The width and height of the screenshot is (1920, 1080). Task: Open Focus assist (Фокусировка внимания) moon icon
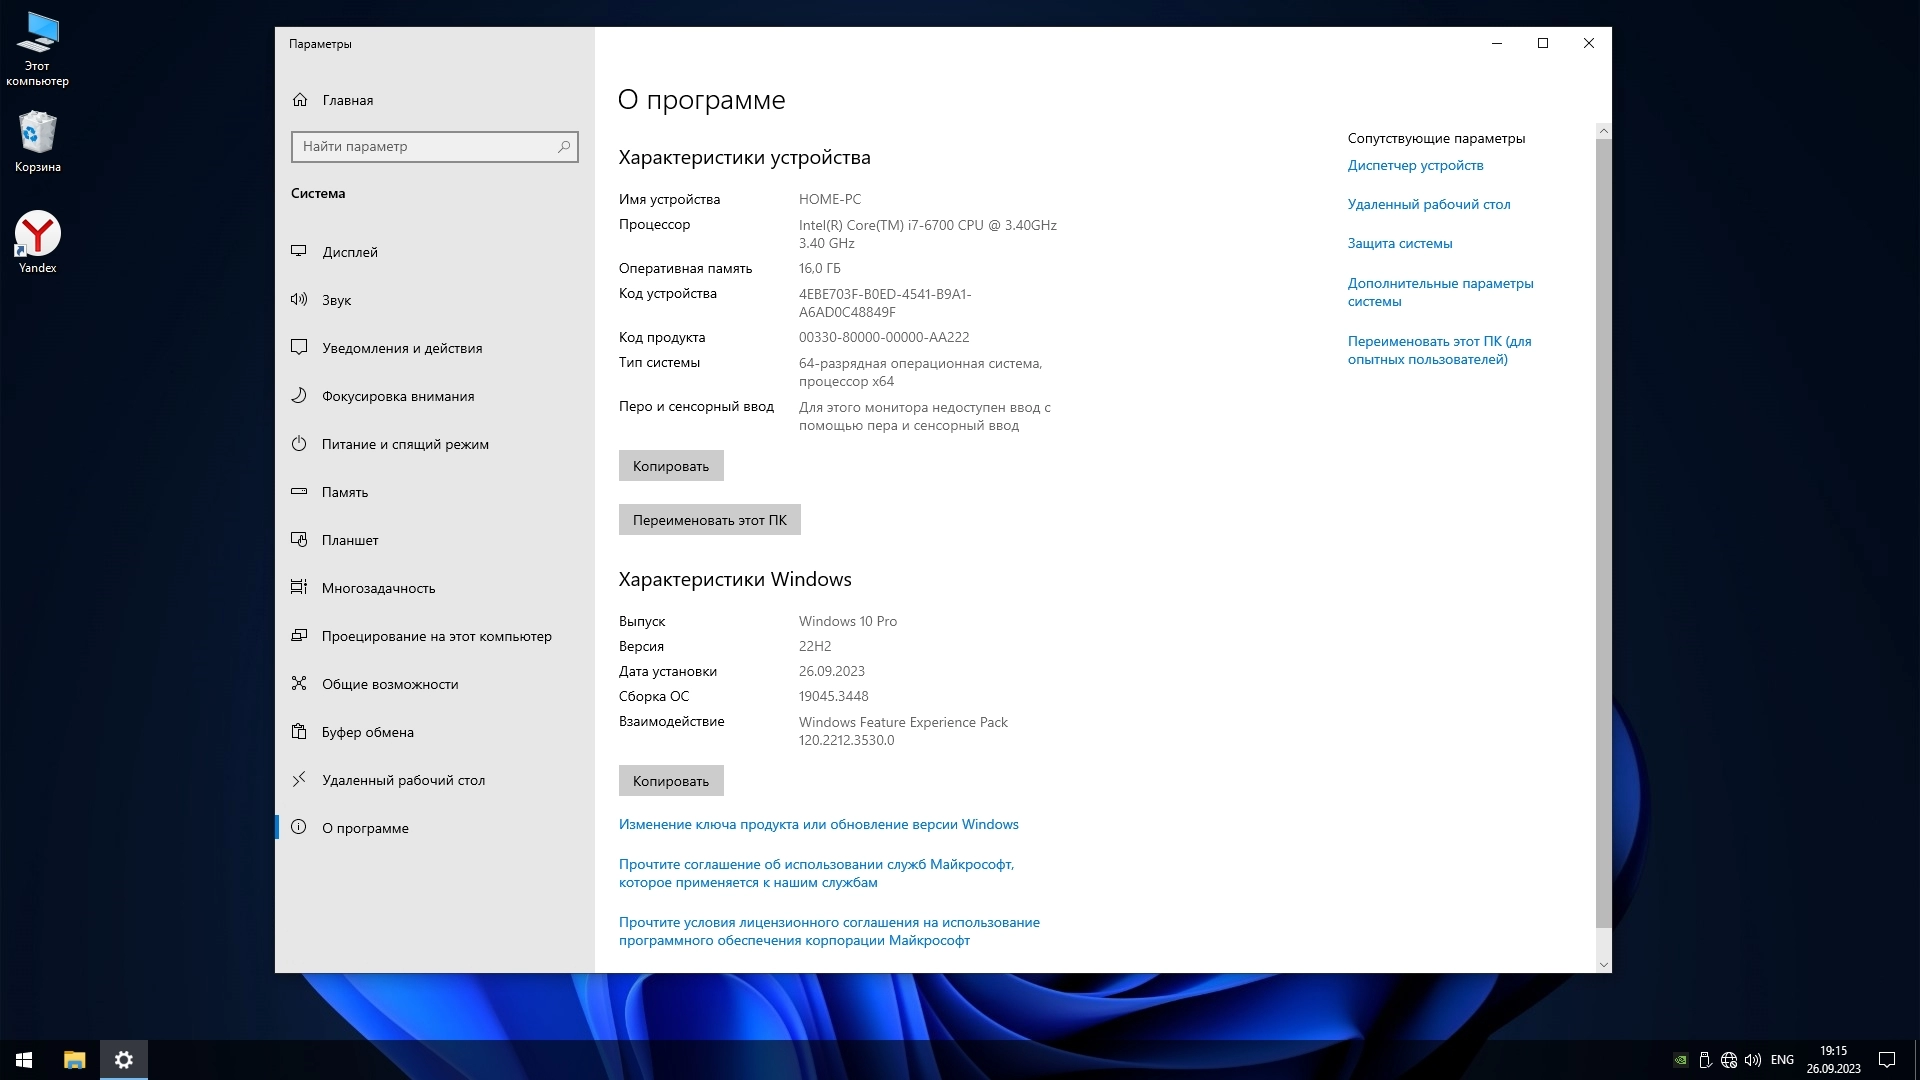[x=299, y=395]
